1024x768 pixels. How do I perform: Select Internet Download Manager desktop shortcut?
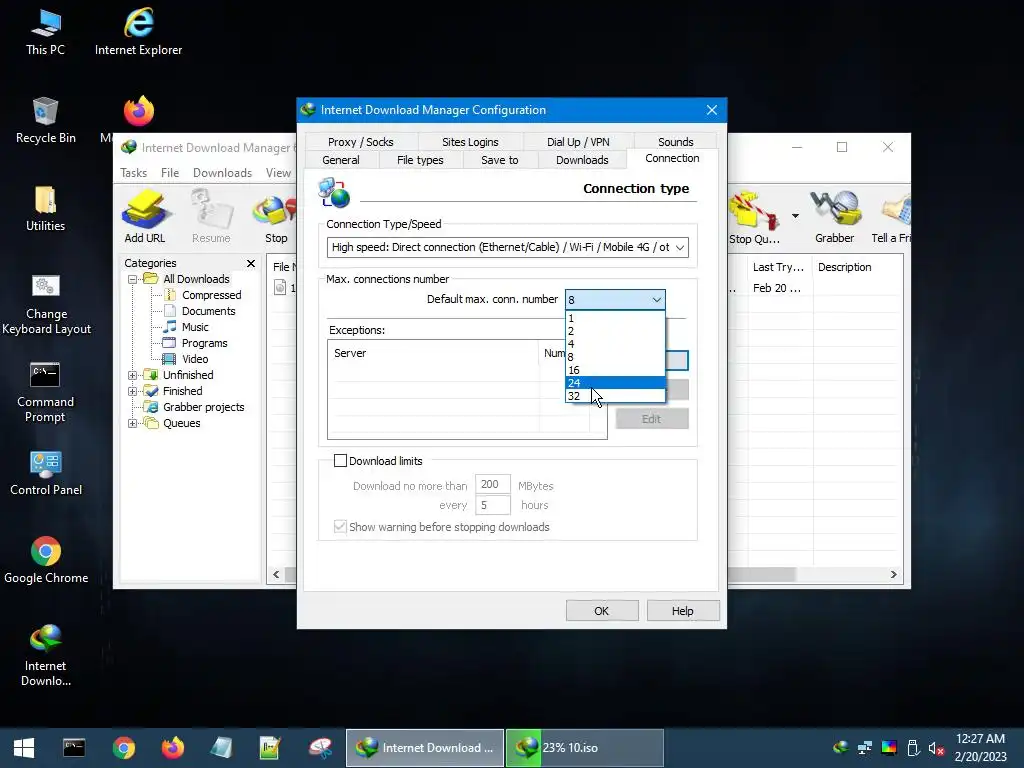(46, 655)
